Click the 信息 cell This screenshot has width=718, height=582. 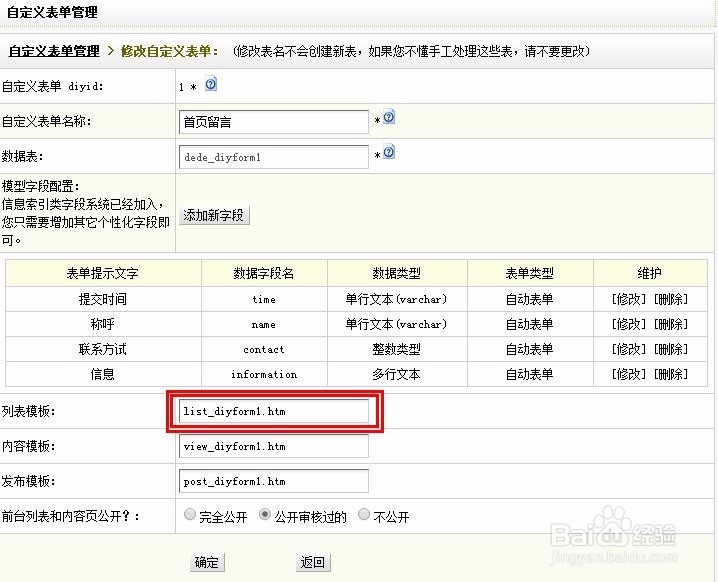pos(103,375)
